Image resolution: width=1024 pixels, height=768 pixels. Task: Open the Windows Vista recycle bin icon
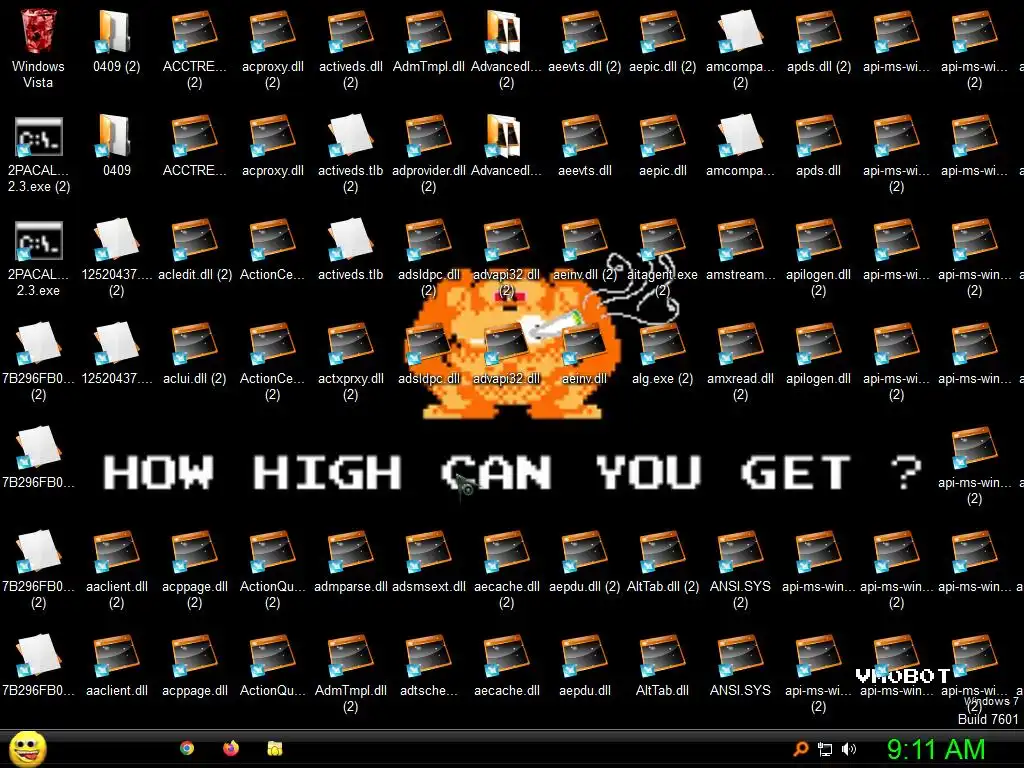coord(38,31)
